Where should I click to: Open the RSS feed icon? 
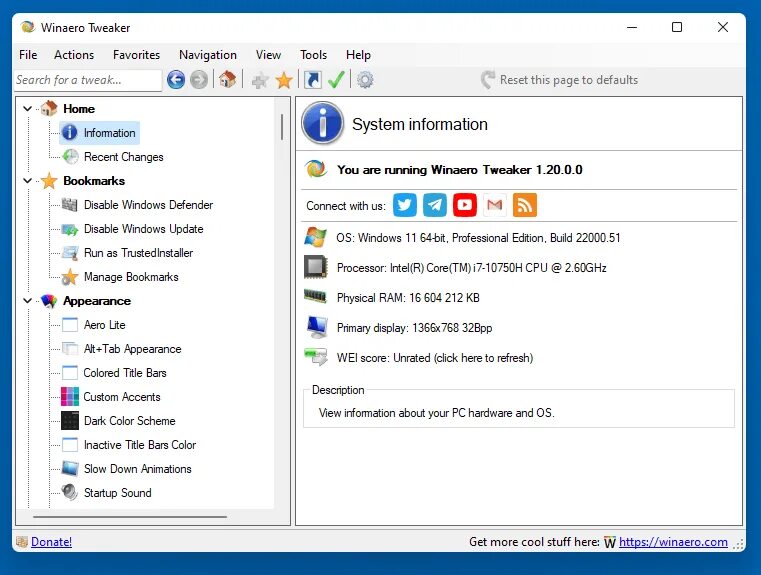point(525,205)
